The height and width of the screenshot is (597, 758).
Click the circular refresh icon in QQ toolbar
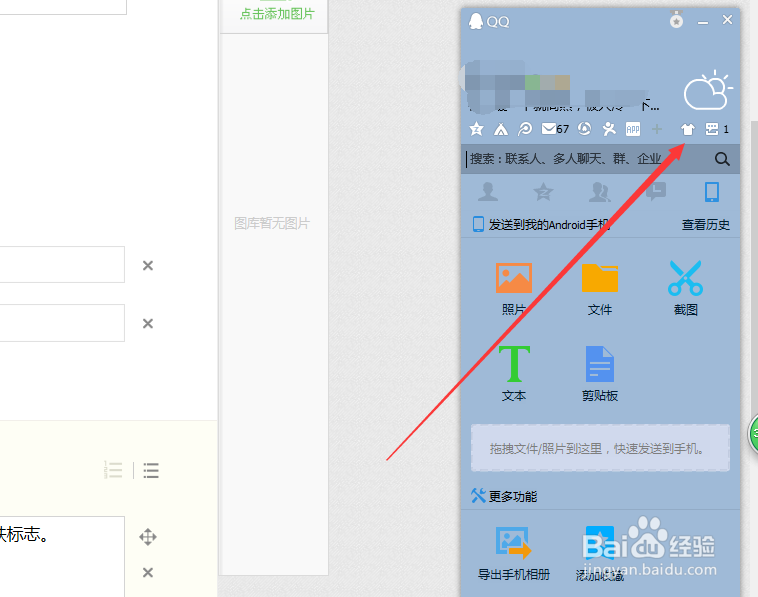pyautogui.click(x=584, y=129)
